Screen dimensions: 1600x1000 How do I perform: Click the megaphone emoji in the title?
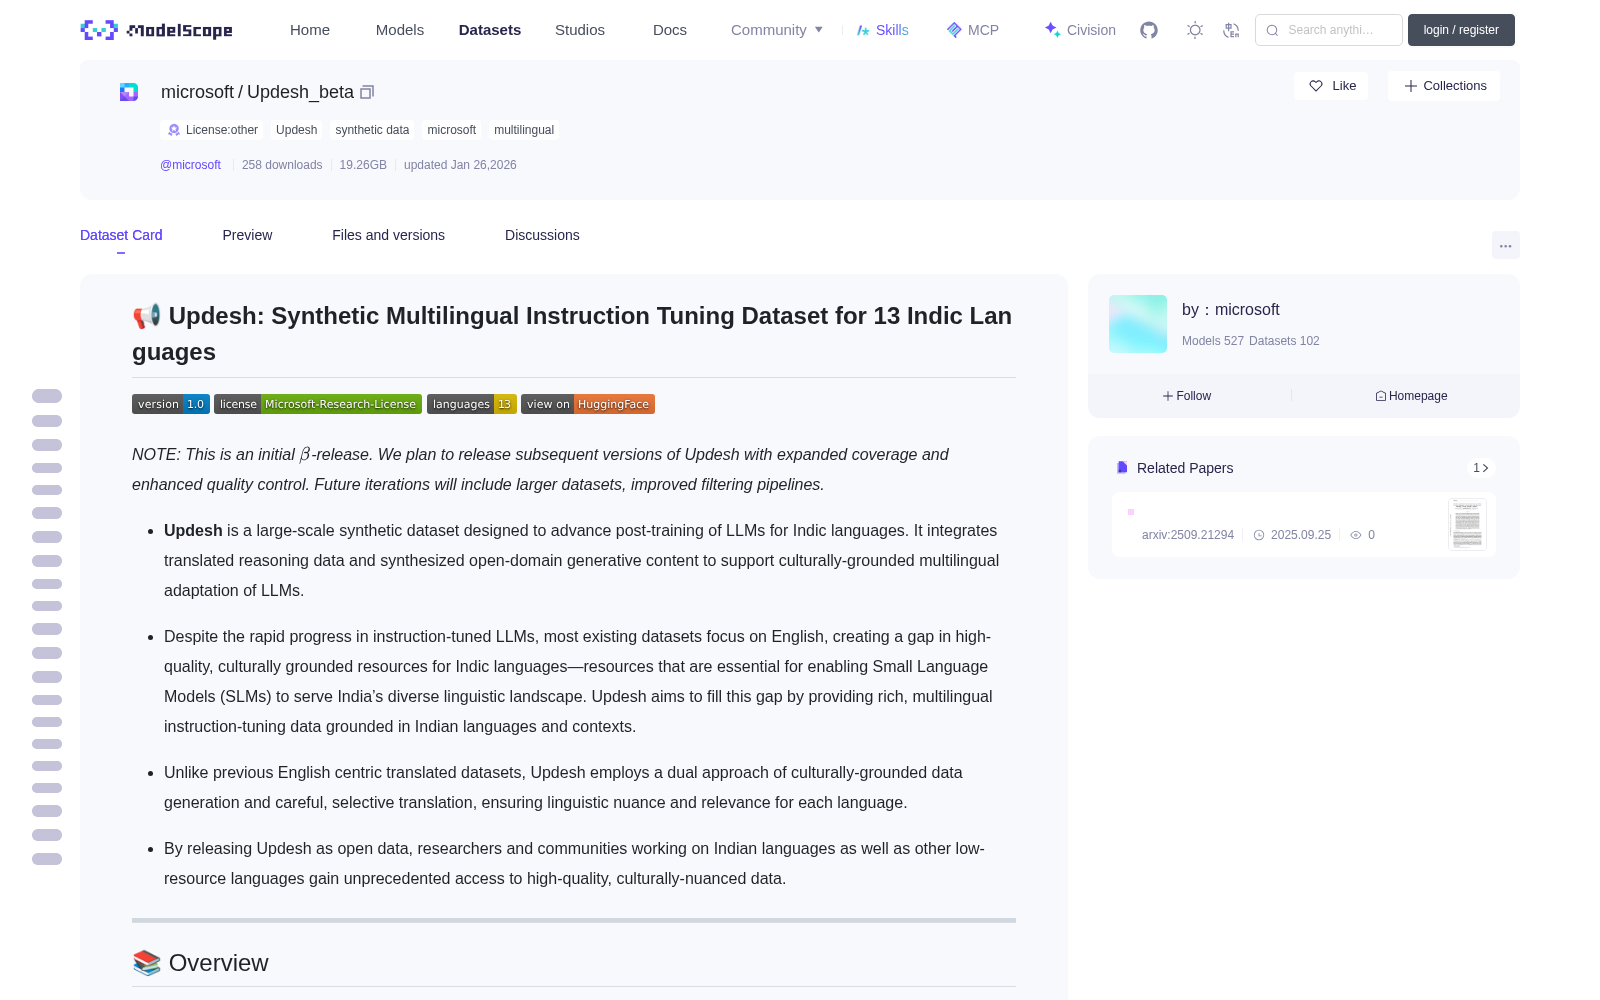coord(147,316)
